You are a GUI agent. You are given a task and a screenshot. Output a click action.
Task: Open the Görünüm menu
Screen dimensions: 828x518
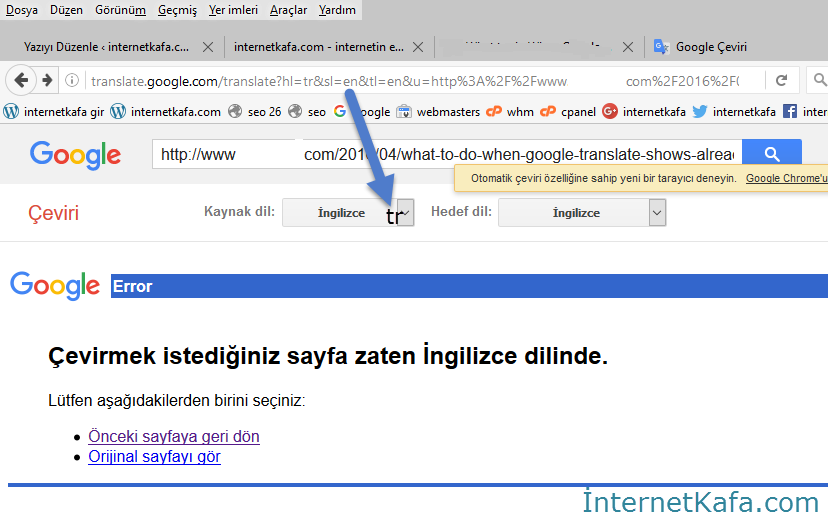pos(120,10)
